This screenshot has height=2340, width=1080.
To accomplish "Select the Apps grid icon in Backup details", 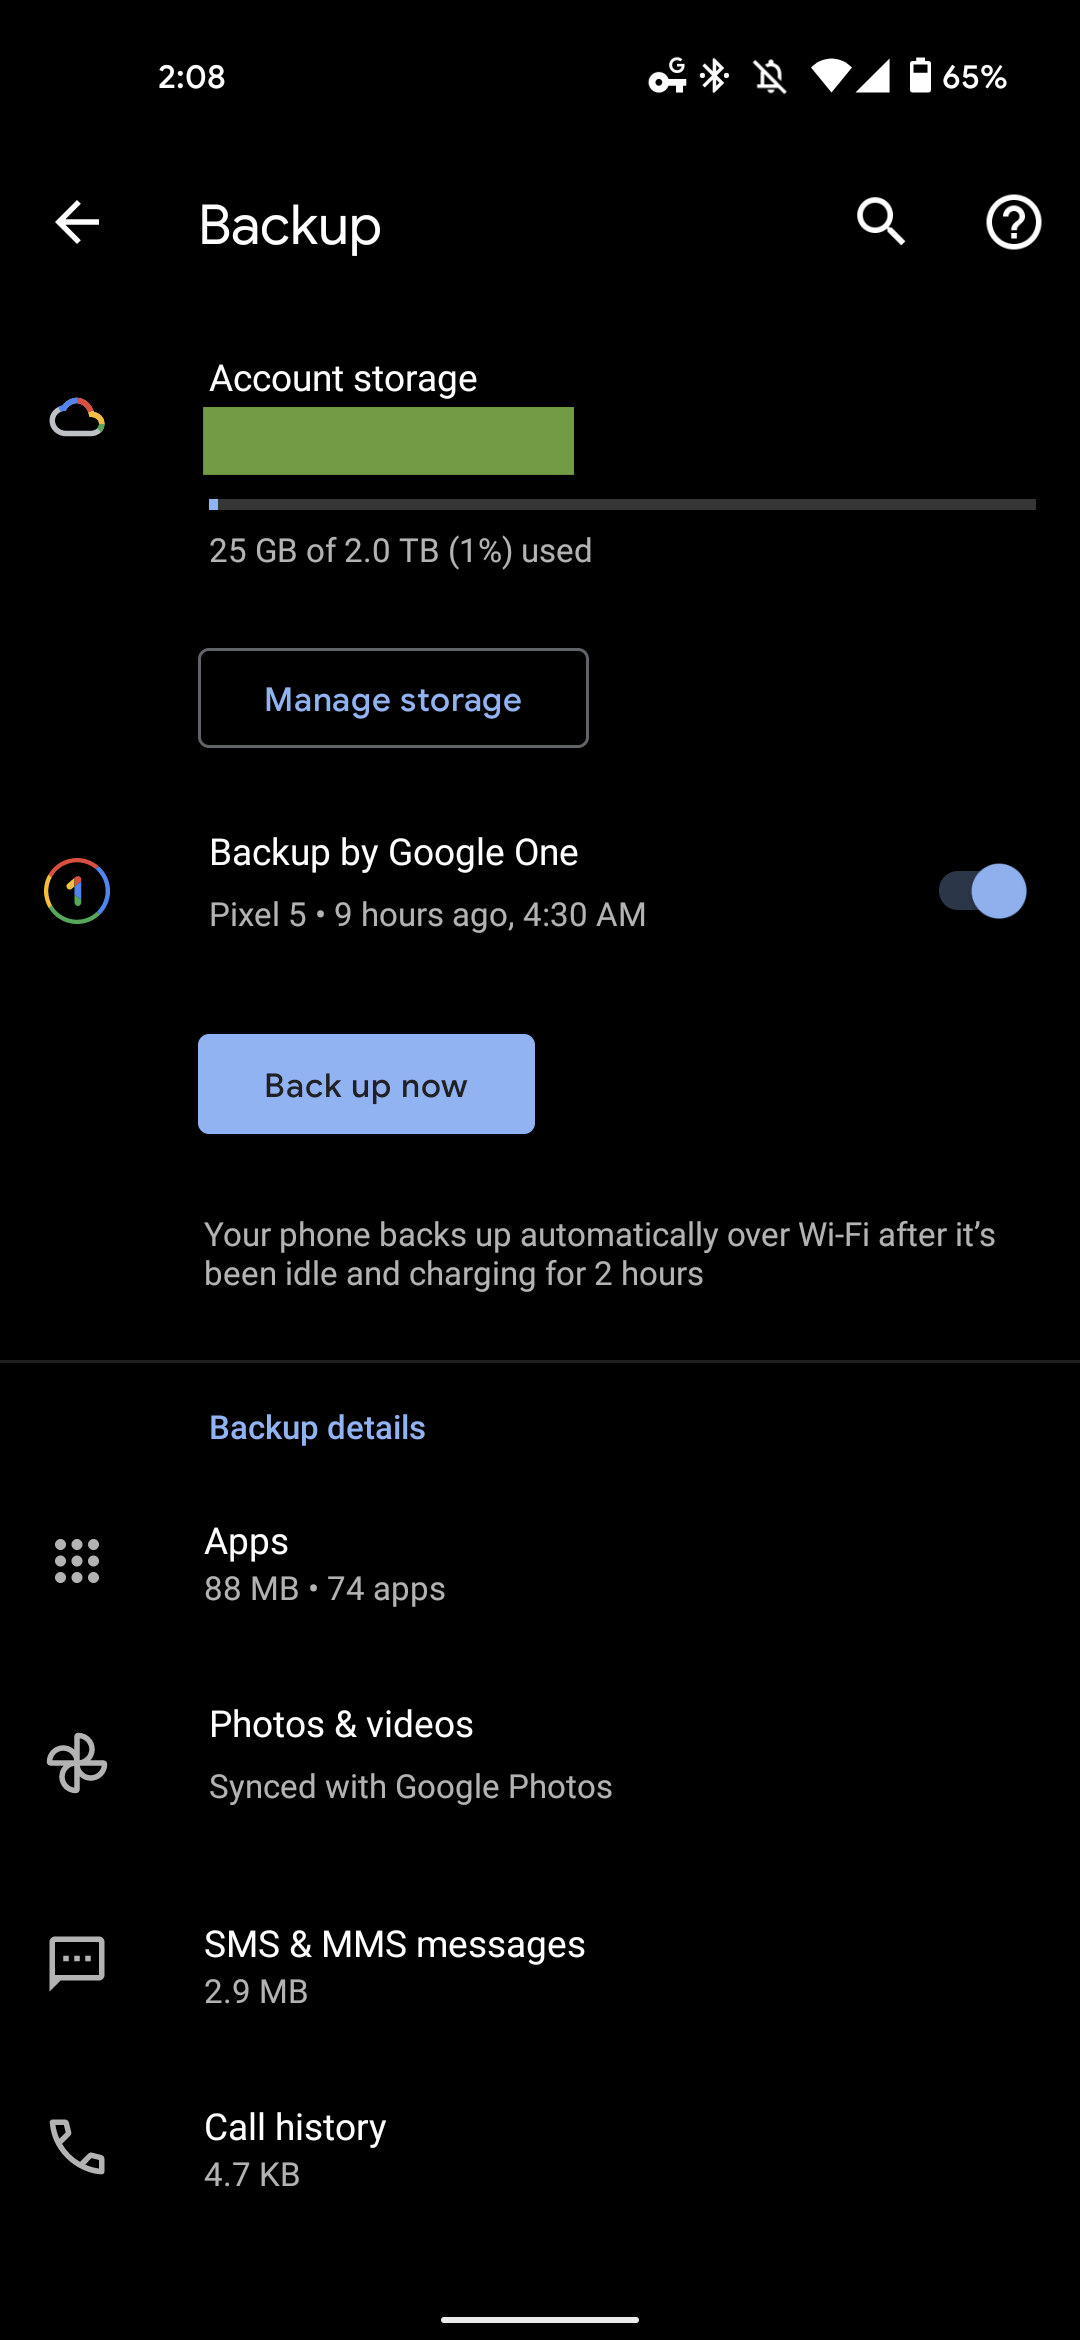I will tap(75, 1560).
